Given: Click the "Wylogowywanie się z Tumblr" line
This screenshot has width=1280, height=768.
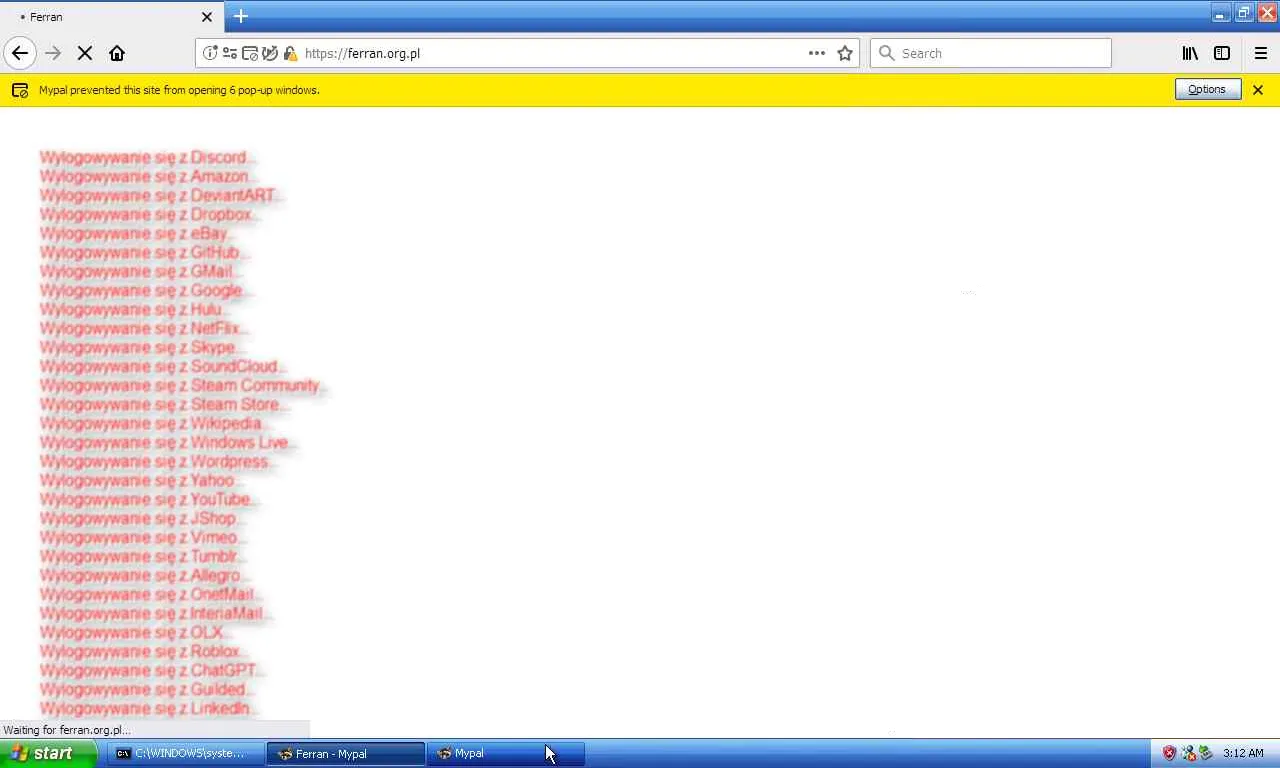Looking at the screenshot, I should pos(141,556).
